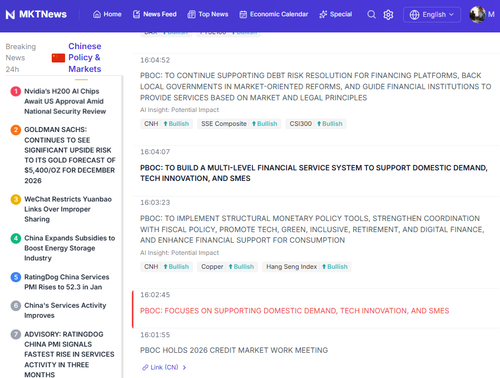Screen dimensions: 500x378
Task: Open China's Services Activity Improves story
Action: (x=65, y=310)
